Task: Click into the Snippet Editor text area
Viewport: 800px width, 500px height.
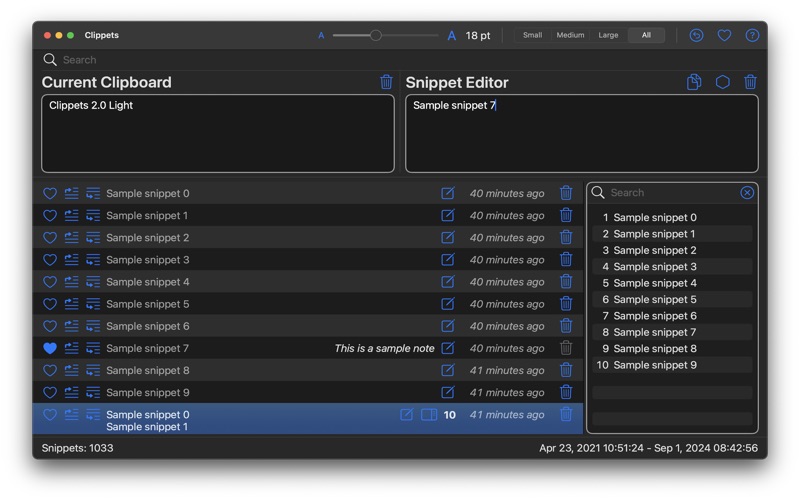Action: click(x=582, y=133)
